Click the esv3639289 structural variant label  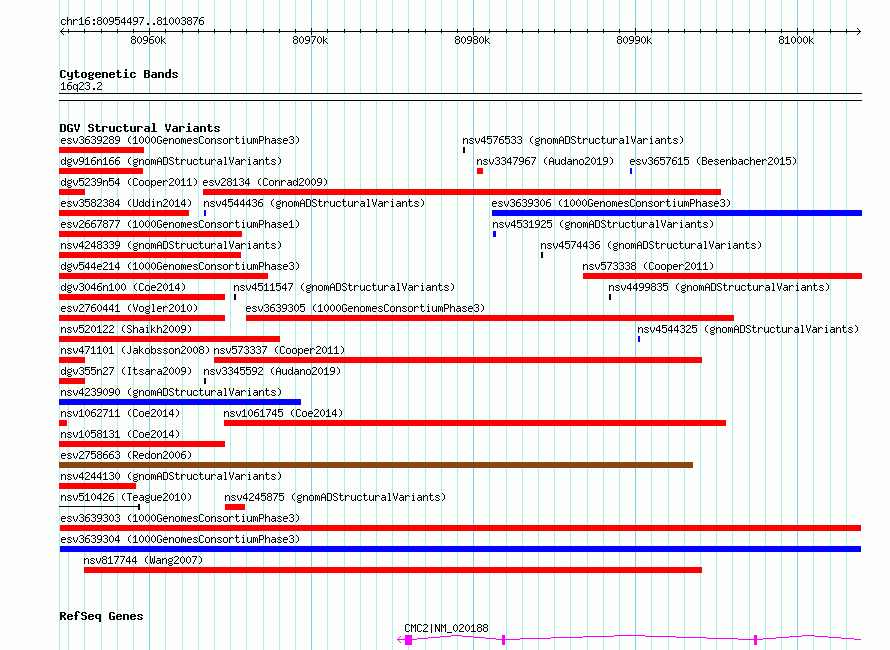click(179, 140)
